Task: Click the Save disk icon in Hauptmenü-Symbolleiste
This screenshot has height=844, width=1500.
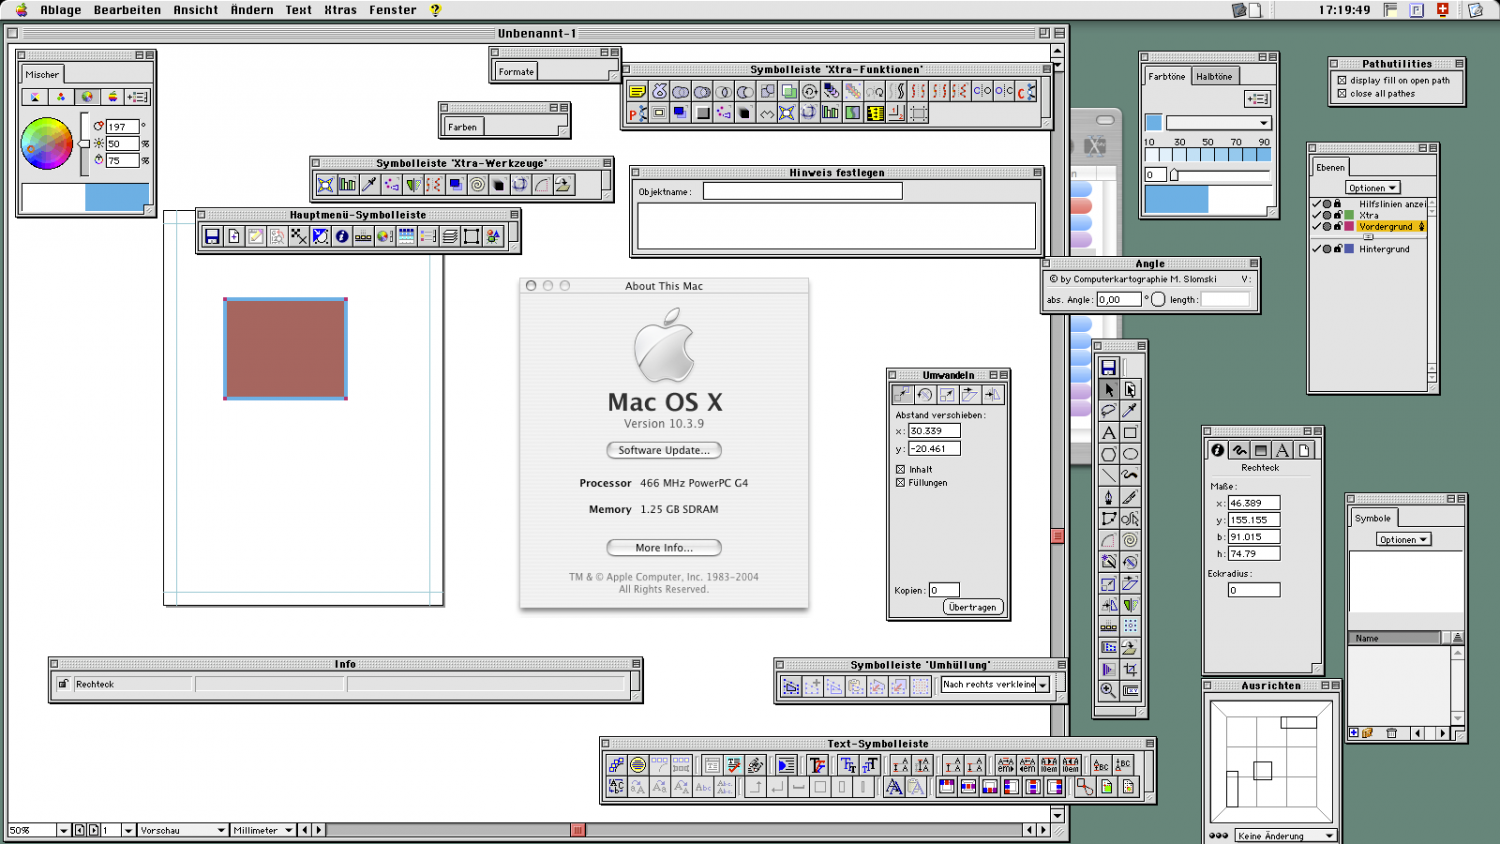Action: click(x=212, y=236)
